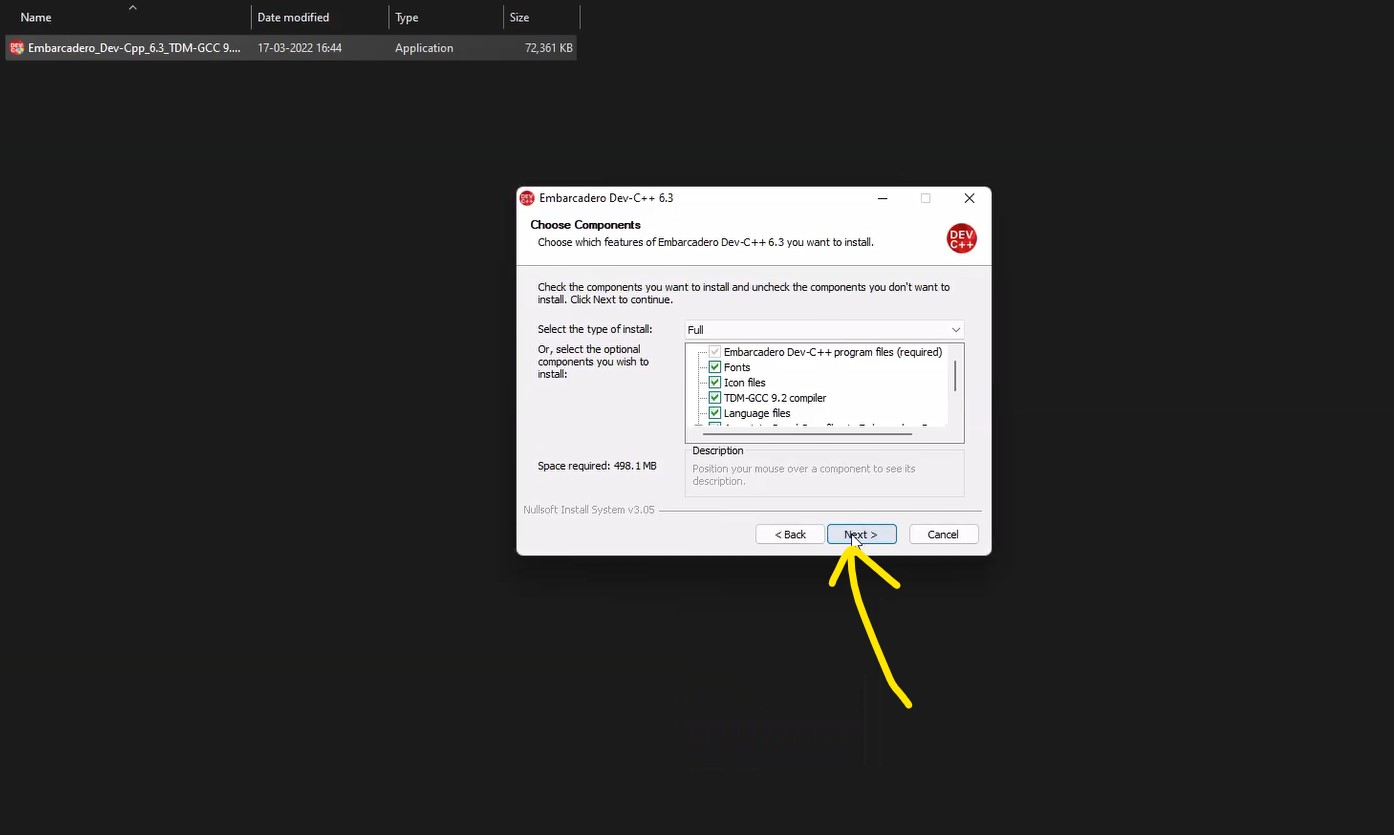The width and height of the screenshot is (1394, 835).
Task: Sort by the Size column in Explorer
Action: tap(541, 17)
